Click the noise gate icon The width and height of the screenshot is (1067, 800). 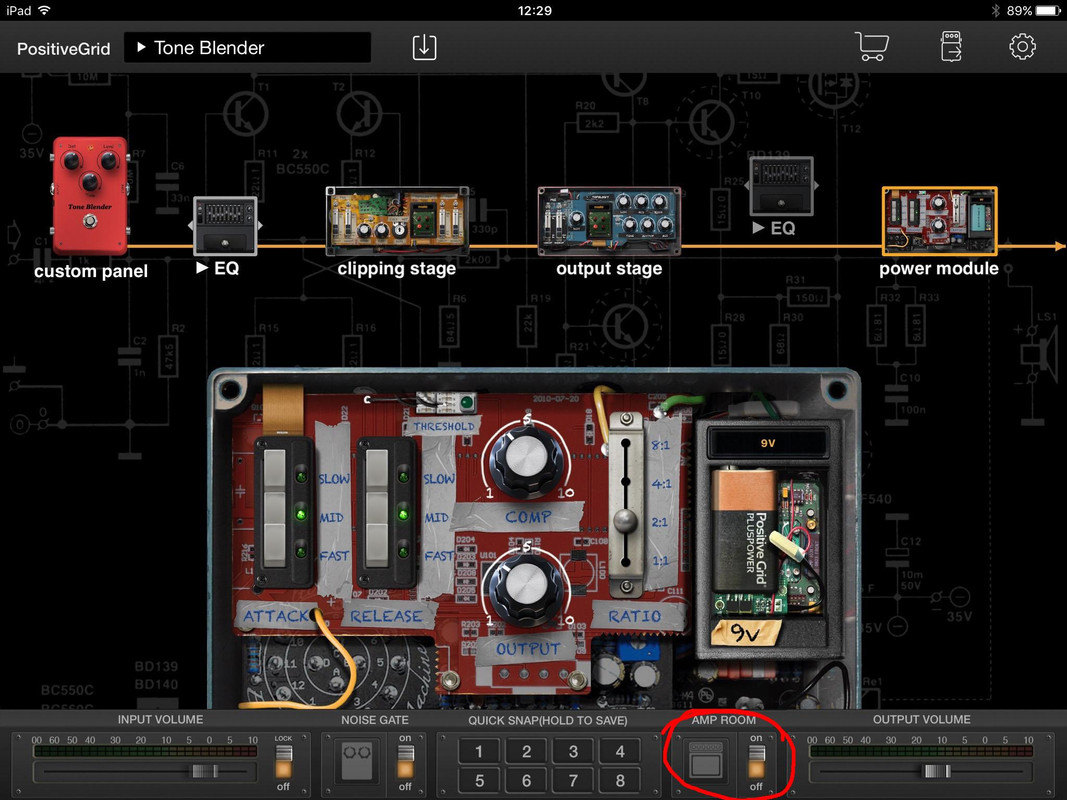click(357, 762)
